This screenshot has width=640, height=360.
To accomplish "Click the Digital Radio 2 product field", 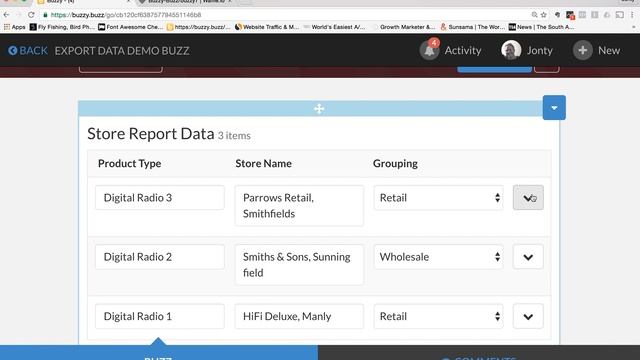I will (160, 257).
